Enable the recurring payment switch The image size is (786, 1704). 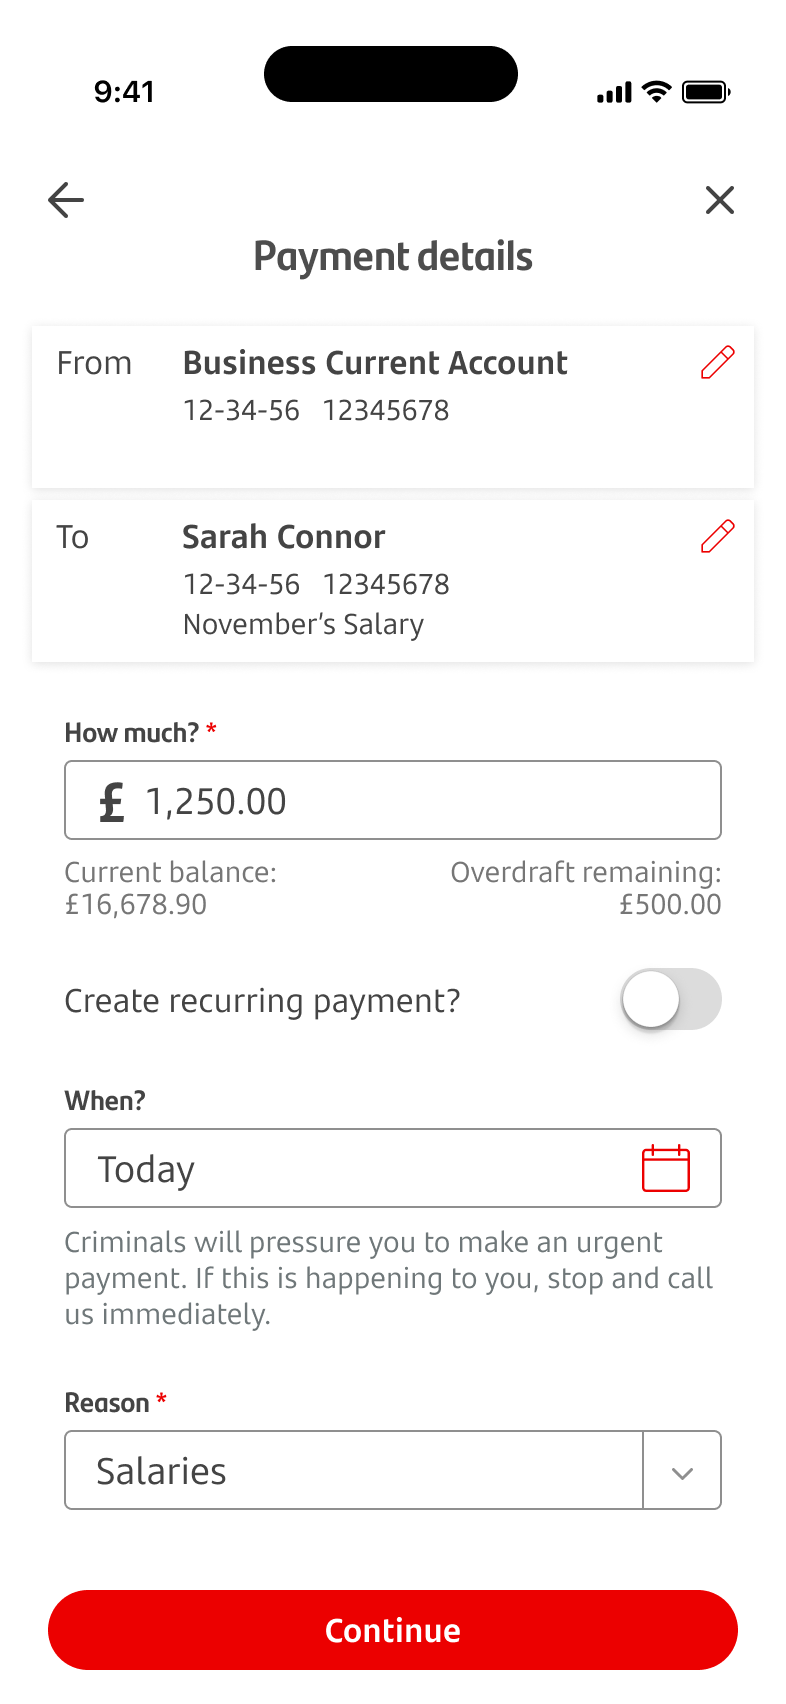670,999
